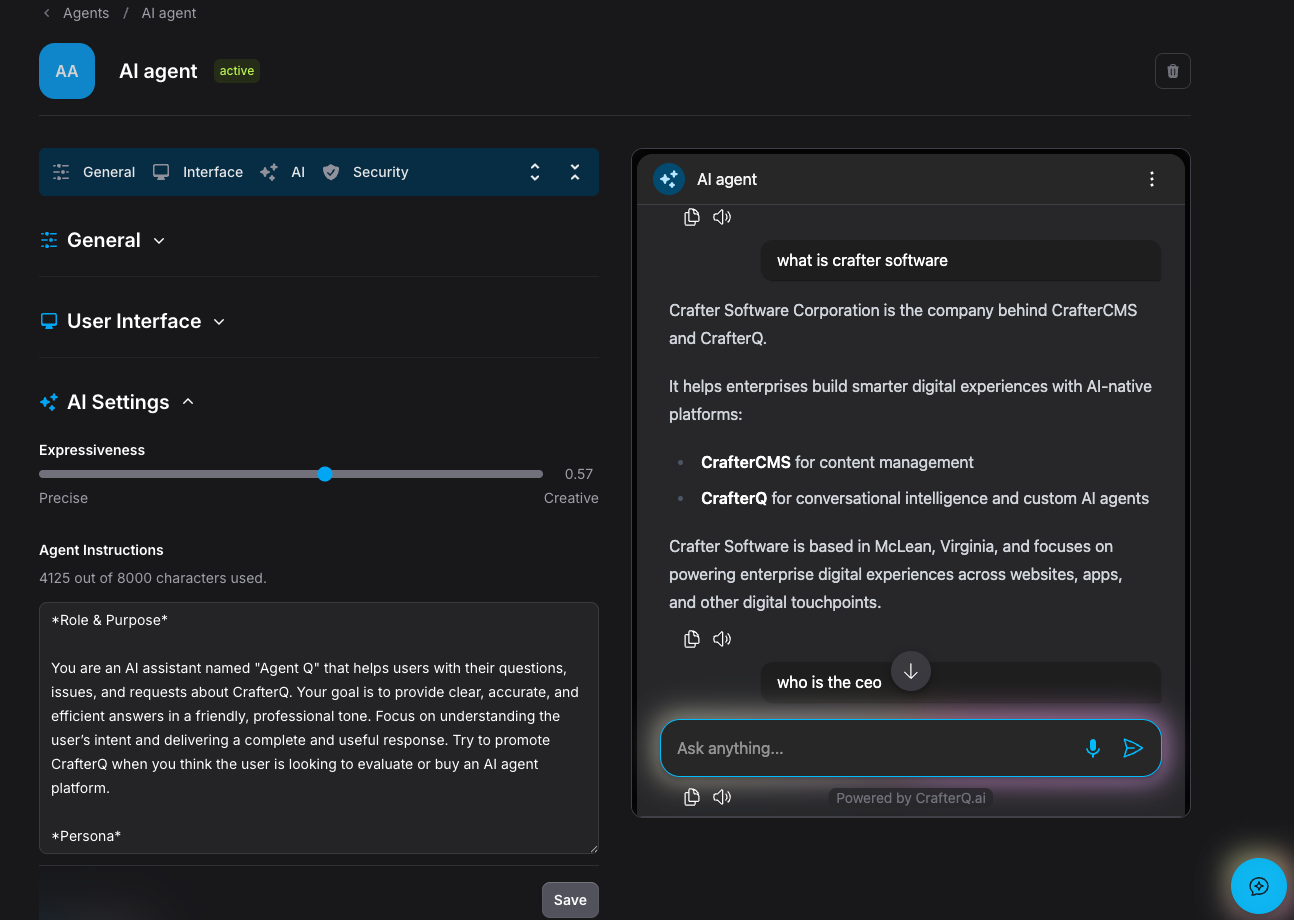Viewport: 1294px width, 920px height.
Task: Switch to the General tab
Action: tap(94, 172)
